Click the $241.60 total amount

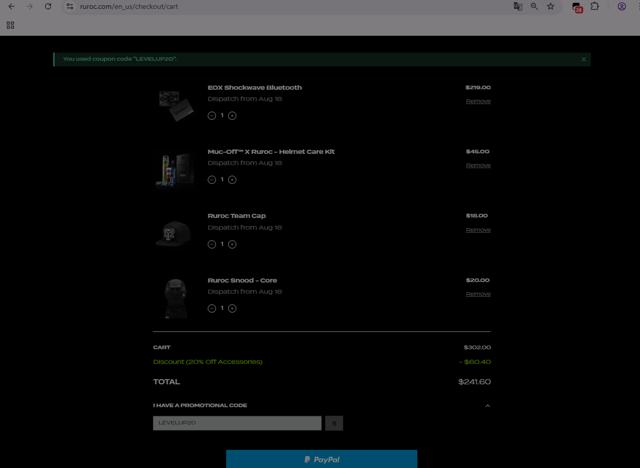click(x=474, y=382)
